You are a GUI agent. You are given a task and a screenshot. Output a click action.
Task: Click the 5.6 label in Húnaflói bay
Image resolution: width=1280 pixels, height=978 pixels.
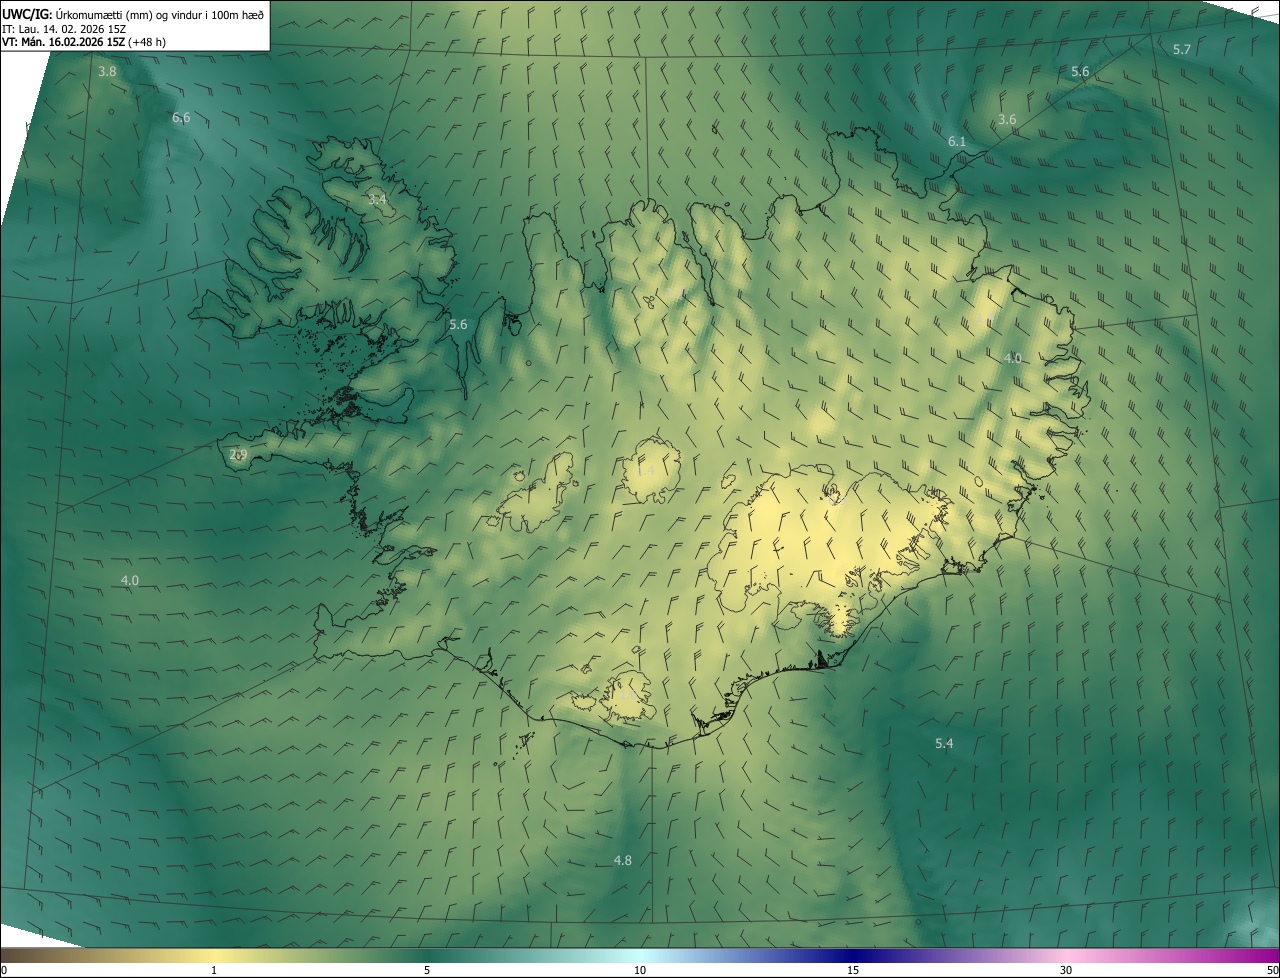pos(458,324)
